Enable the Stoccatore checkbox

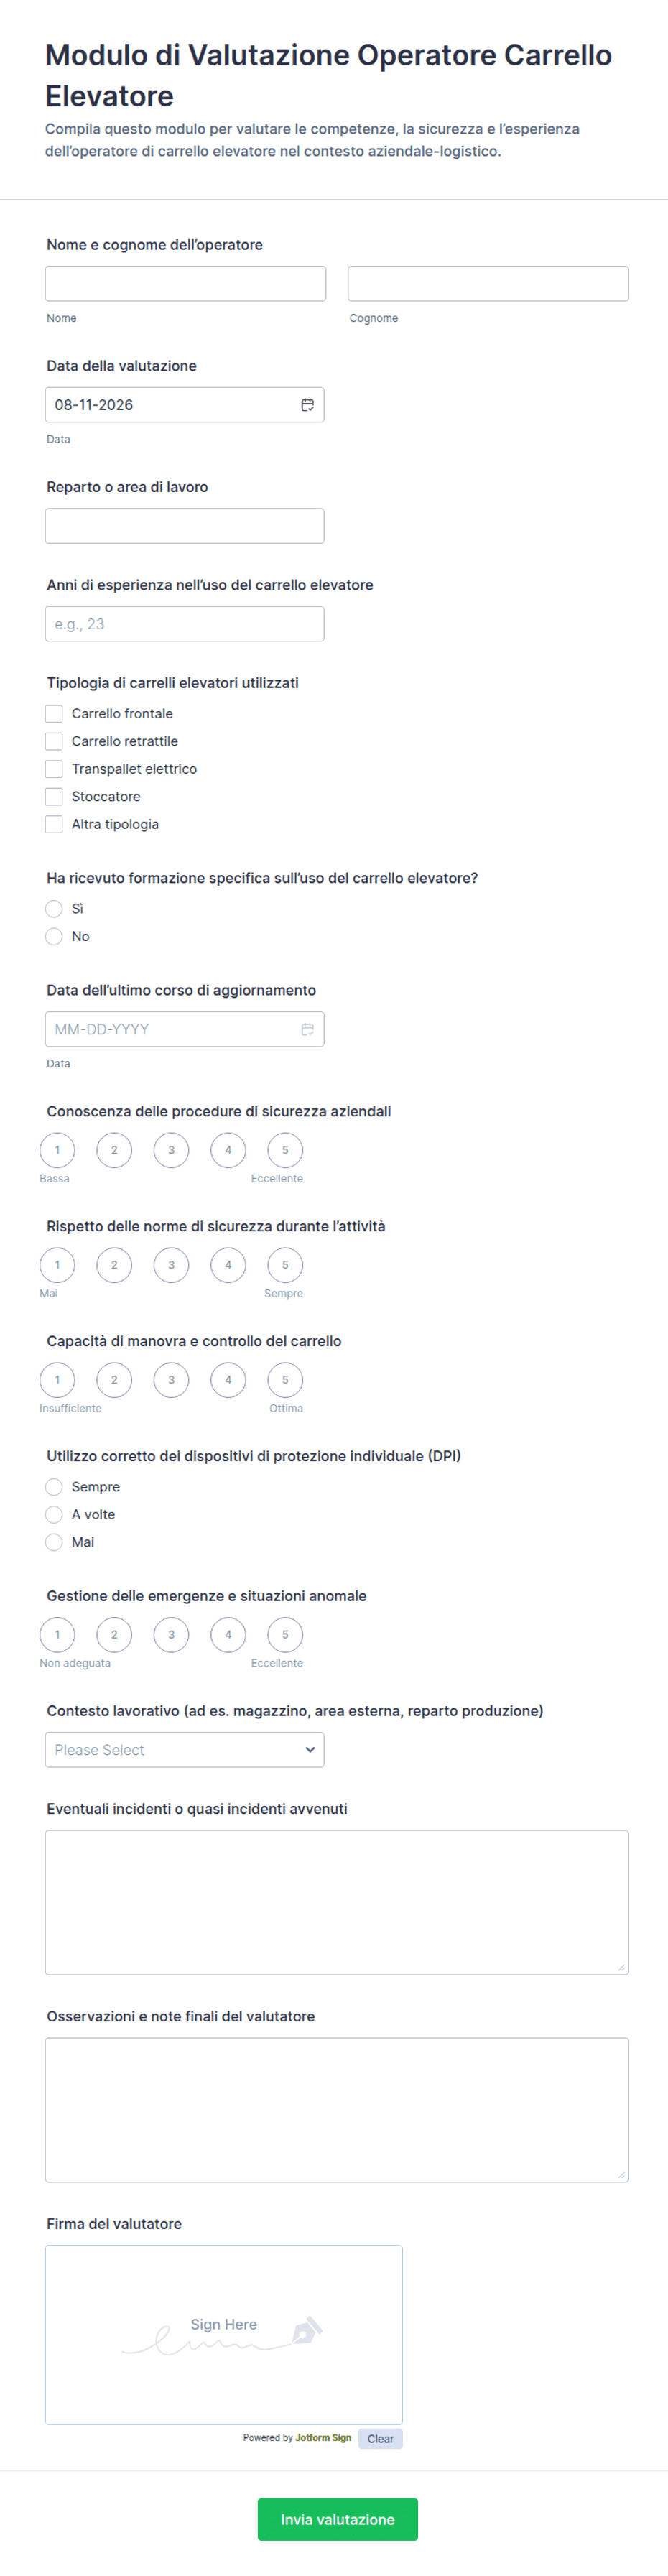pyautogui.click(x=54, y=797)
